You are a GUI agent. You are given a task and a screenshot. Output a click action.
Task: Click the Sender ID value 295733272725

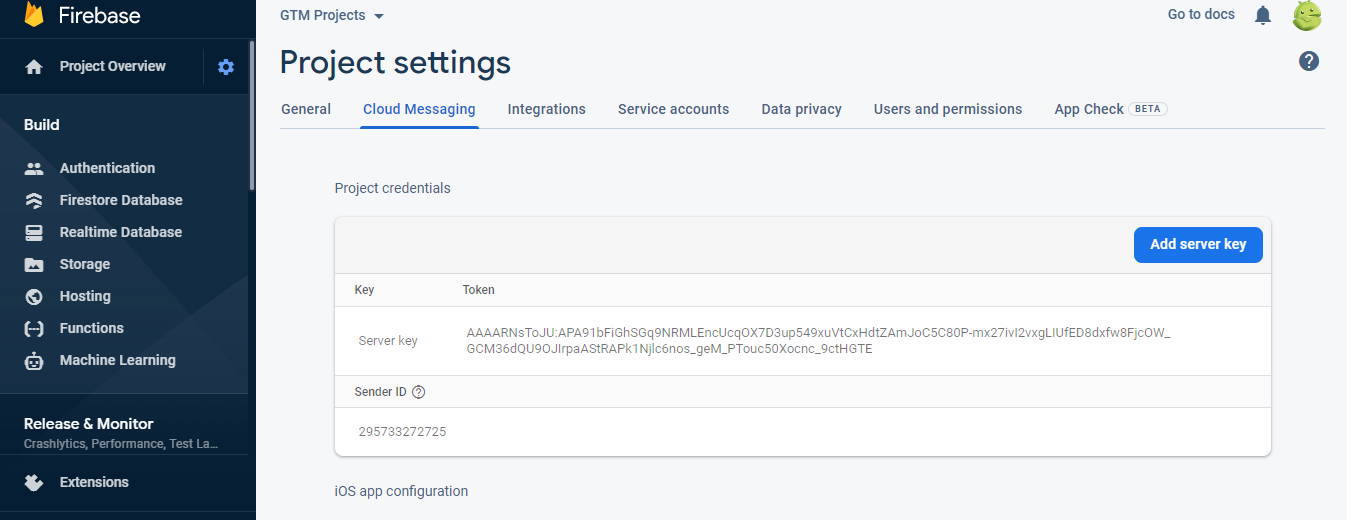(402, 432)
